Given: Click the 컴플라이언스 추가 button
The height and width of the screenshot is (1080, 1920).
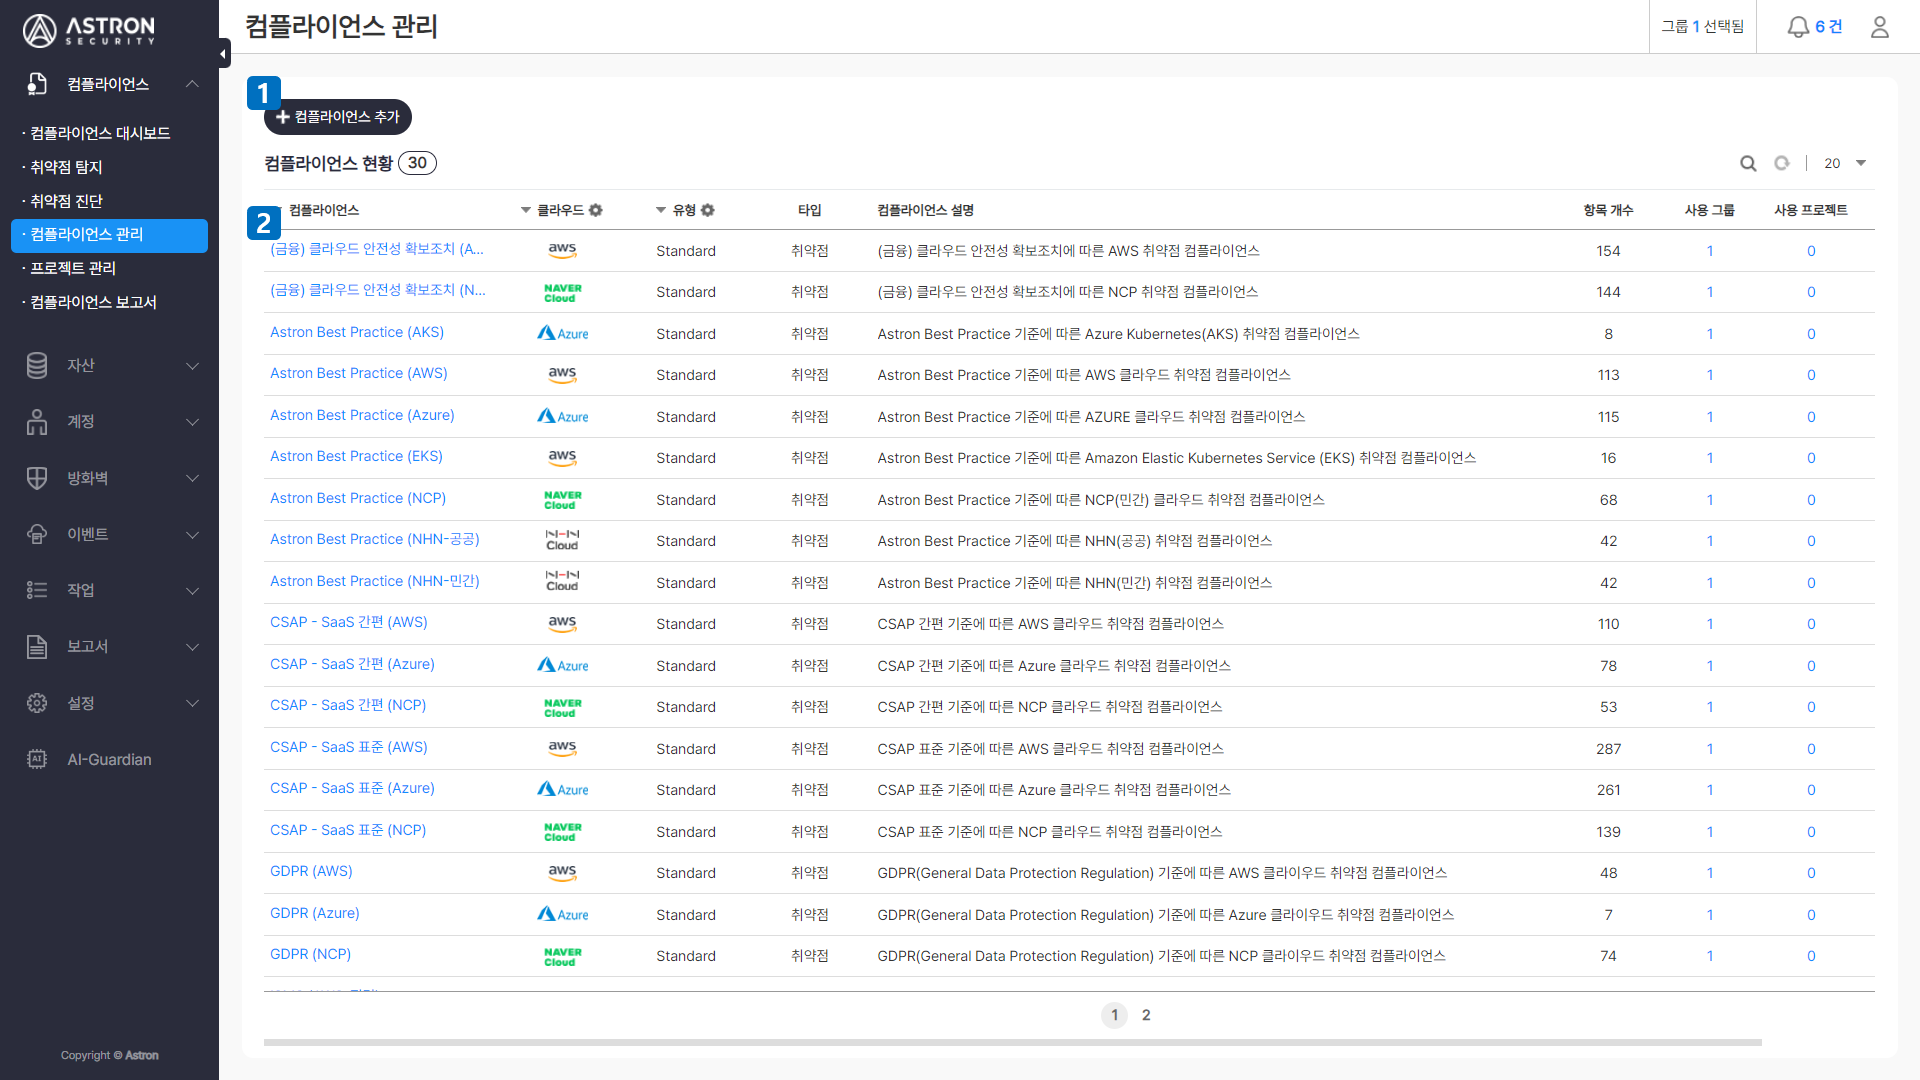Looking at the screenshot, I should click(x=338, y=117).
